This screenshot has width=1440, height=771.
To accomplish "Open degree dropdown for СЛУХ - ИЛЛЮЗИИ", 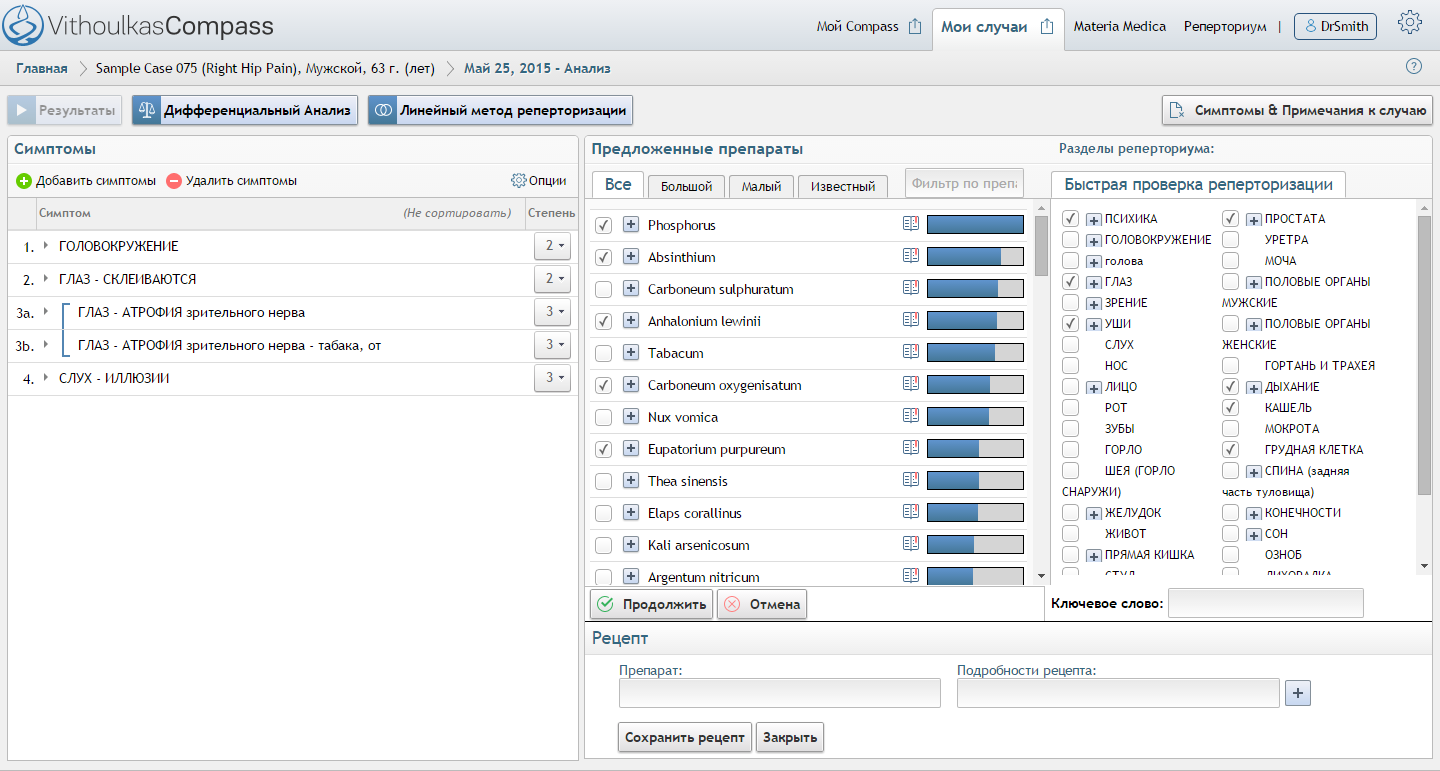I will pyautogui.click(x=553, y=377).
